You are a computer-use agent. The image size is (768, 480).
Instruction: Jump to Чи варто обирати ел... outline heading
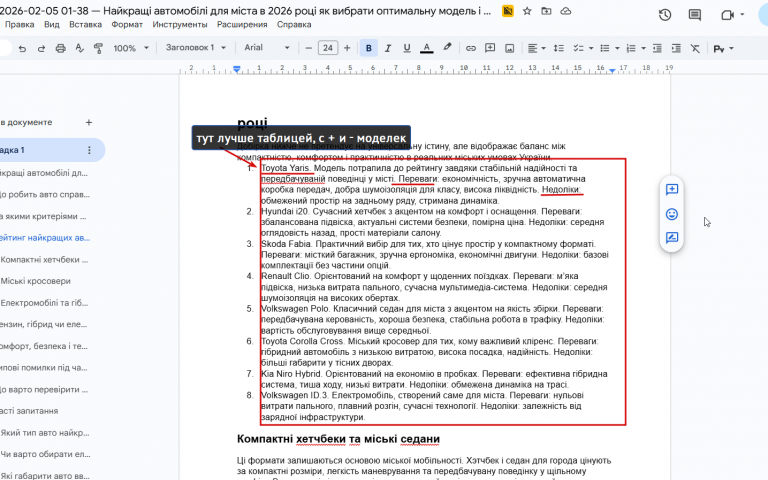[x=46, y=454]
